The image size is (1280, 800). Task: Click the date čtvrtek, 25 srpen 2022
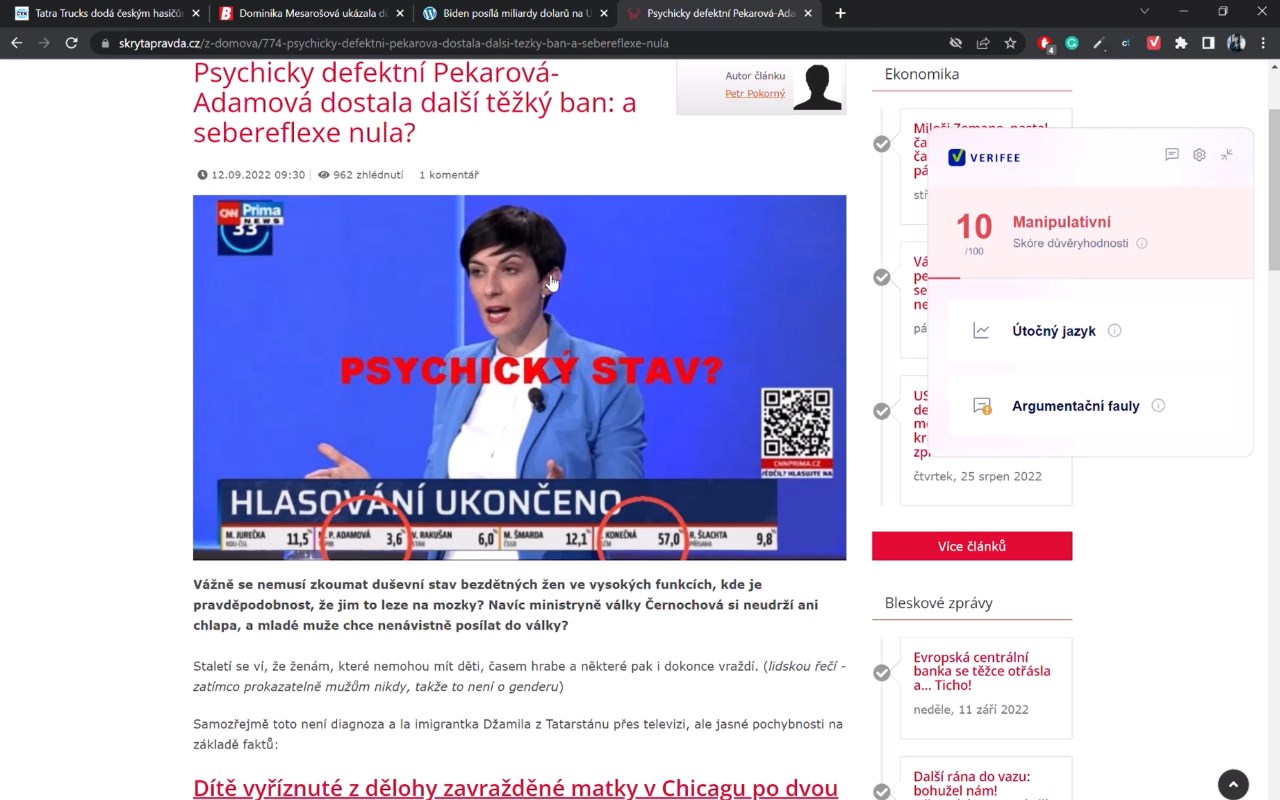(x=977, y=476)
